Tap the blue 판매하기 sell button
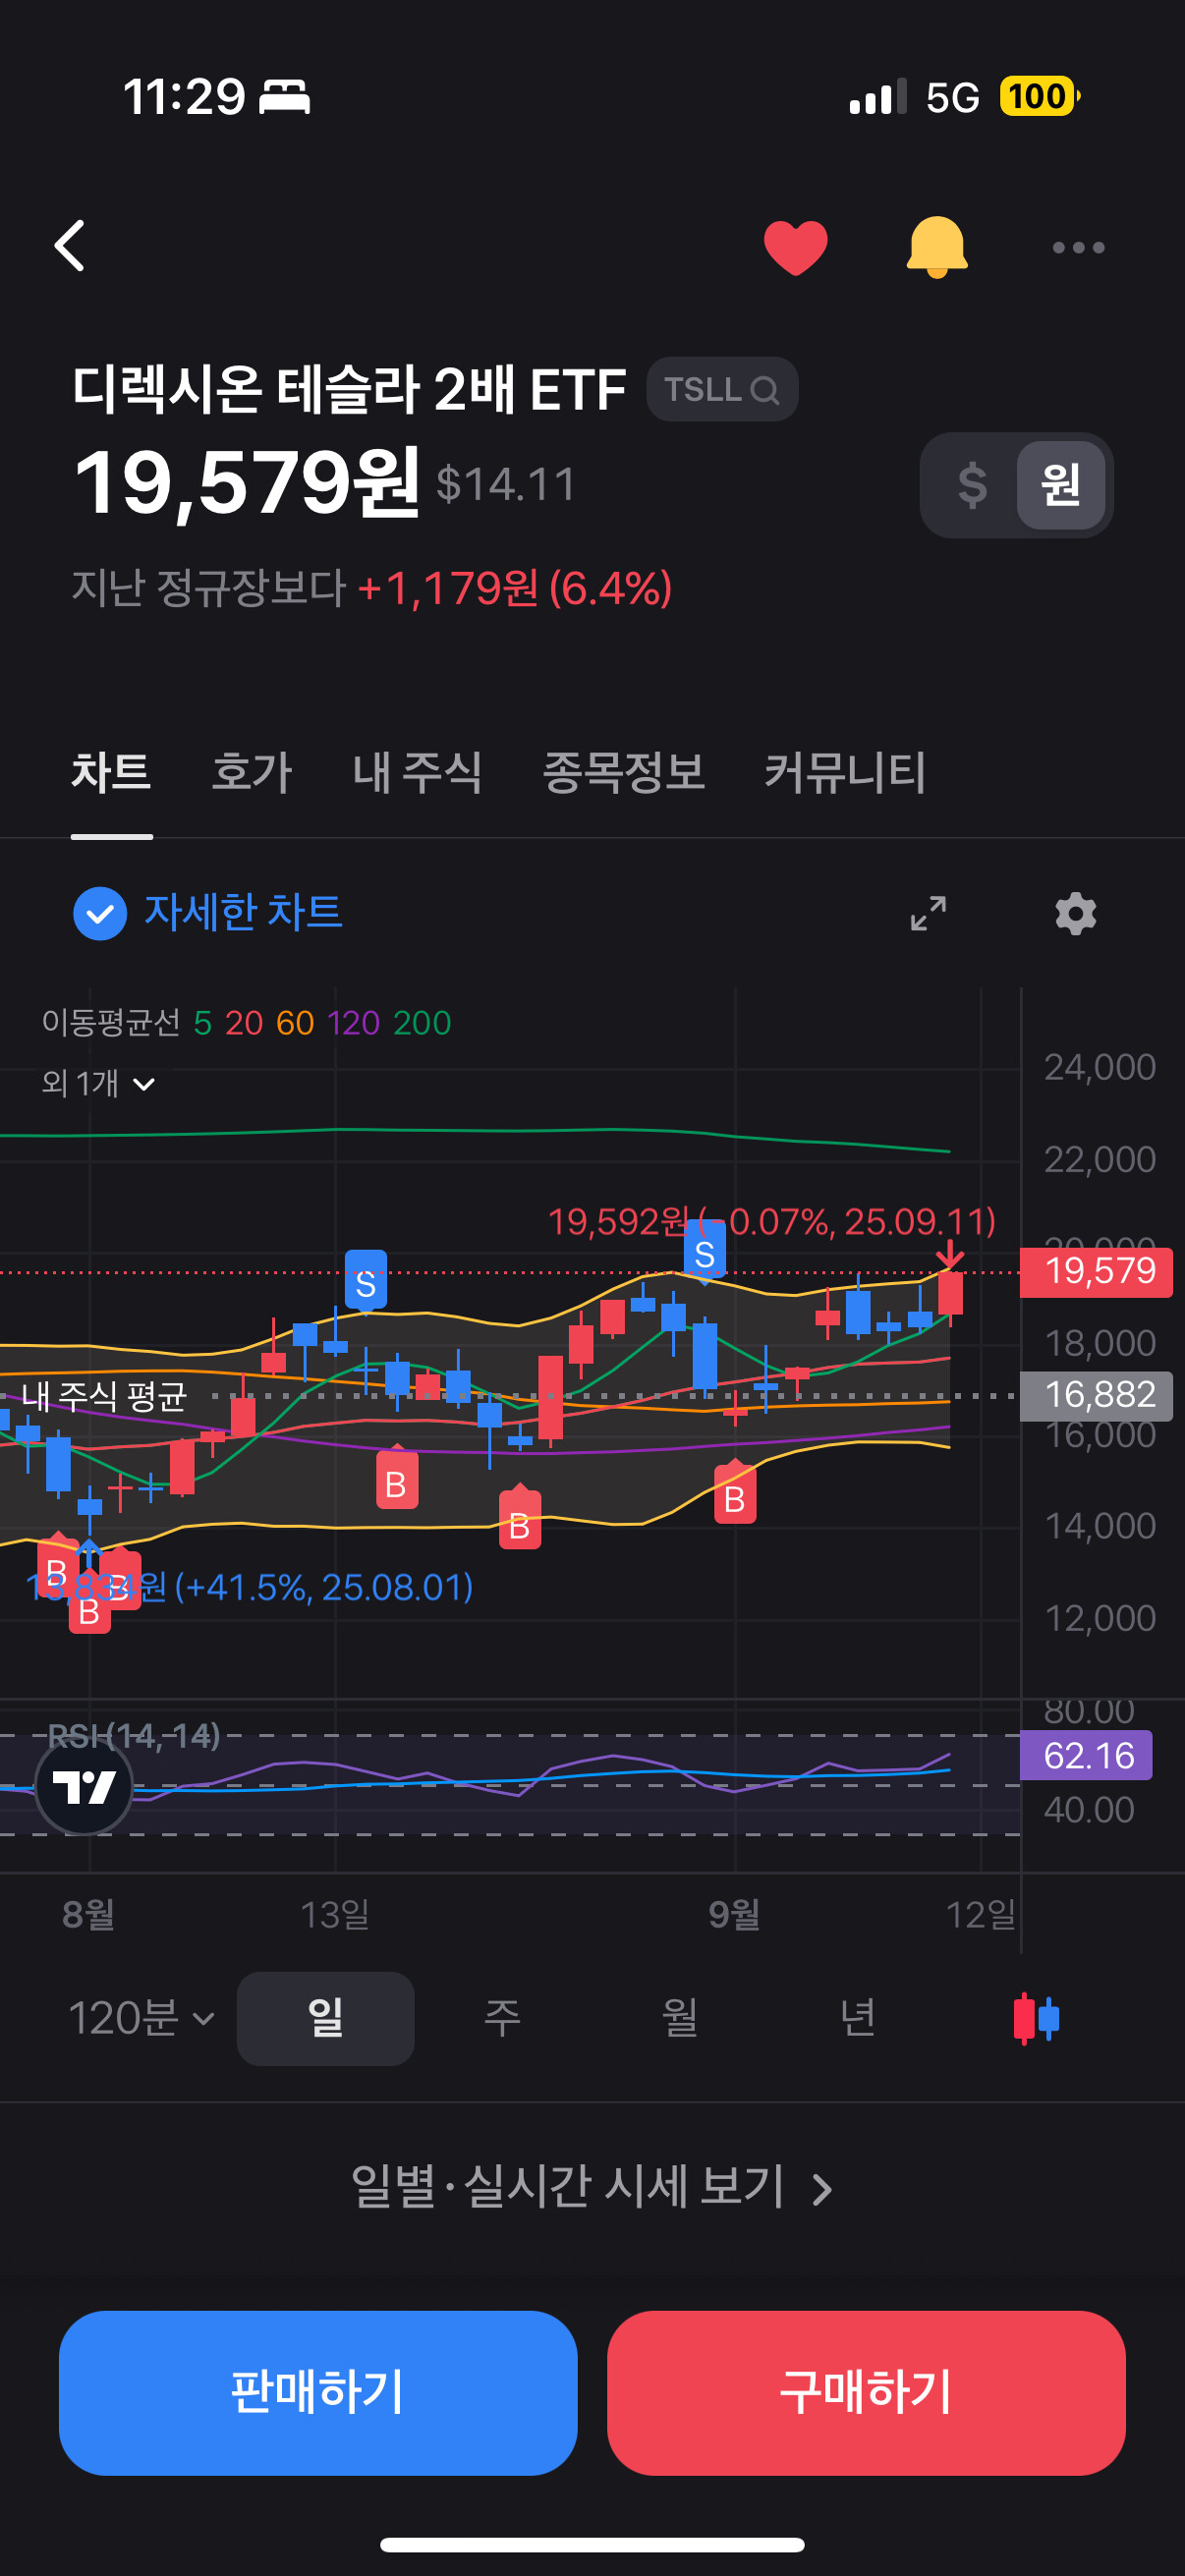The height and width of the screenshot is (2576, 1185). coord(318,2393)
